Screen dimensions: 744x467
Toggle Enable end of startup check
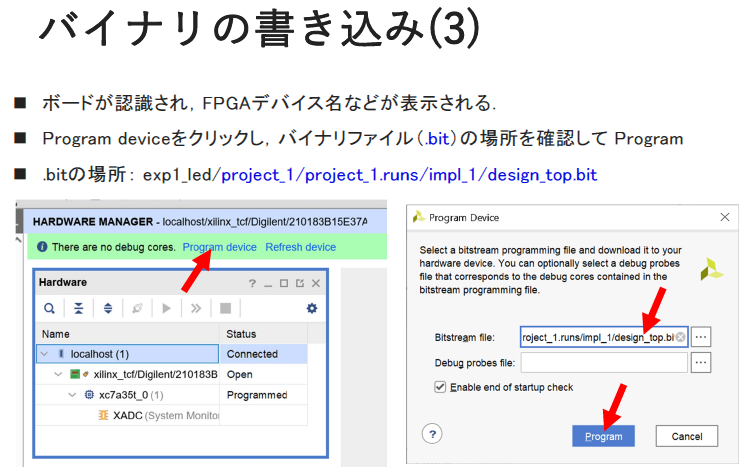[440, 387]
